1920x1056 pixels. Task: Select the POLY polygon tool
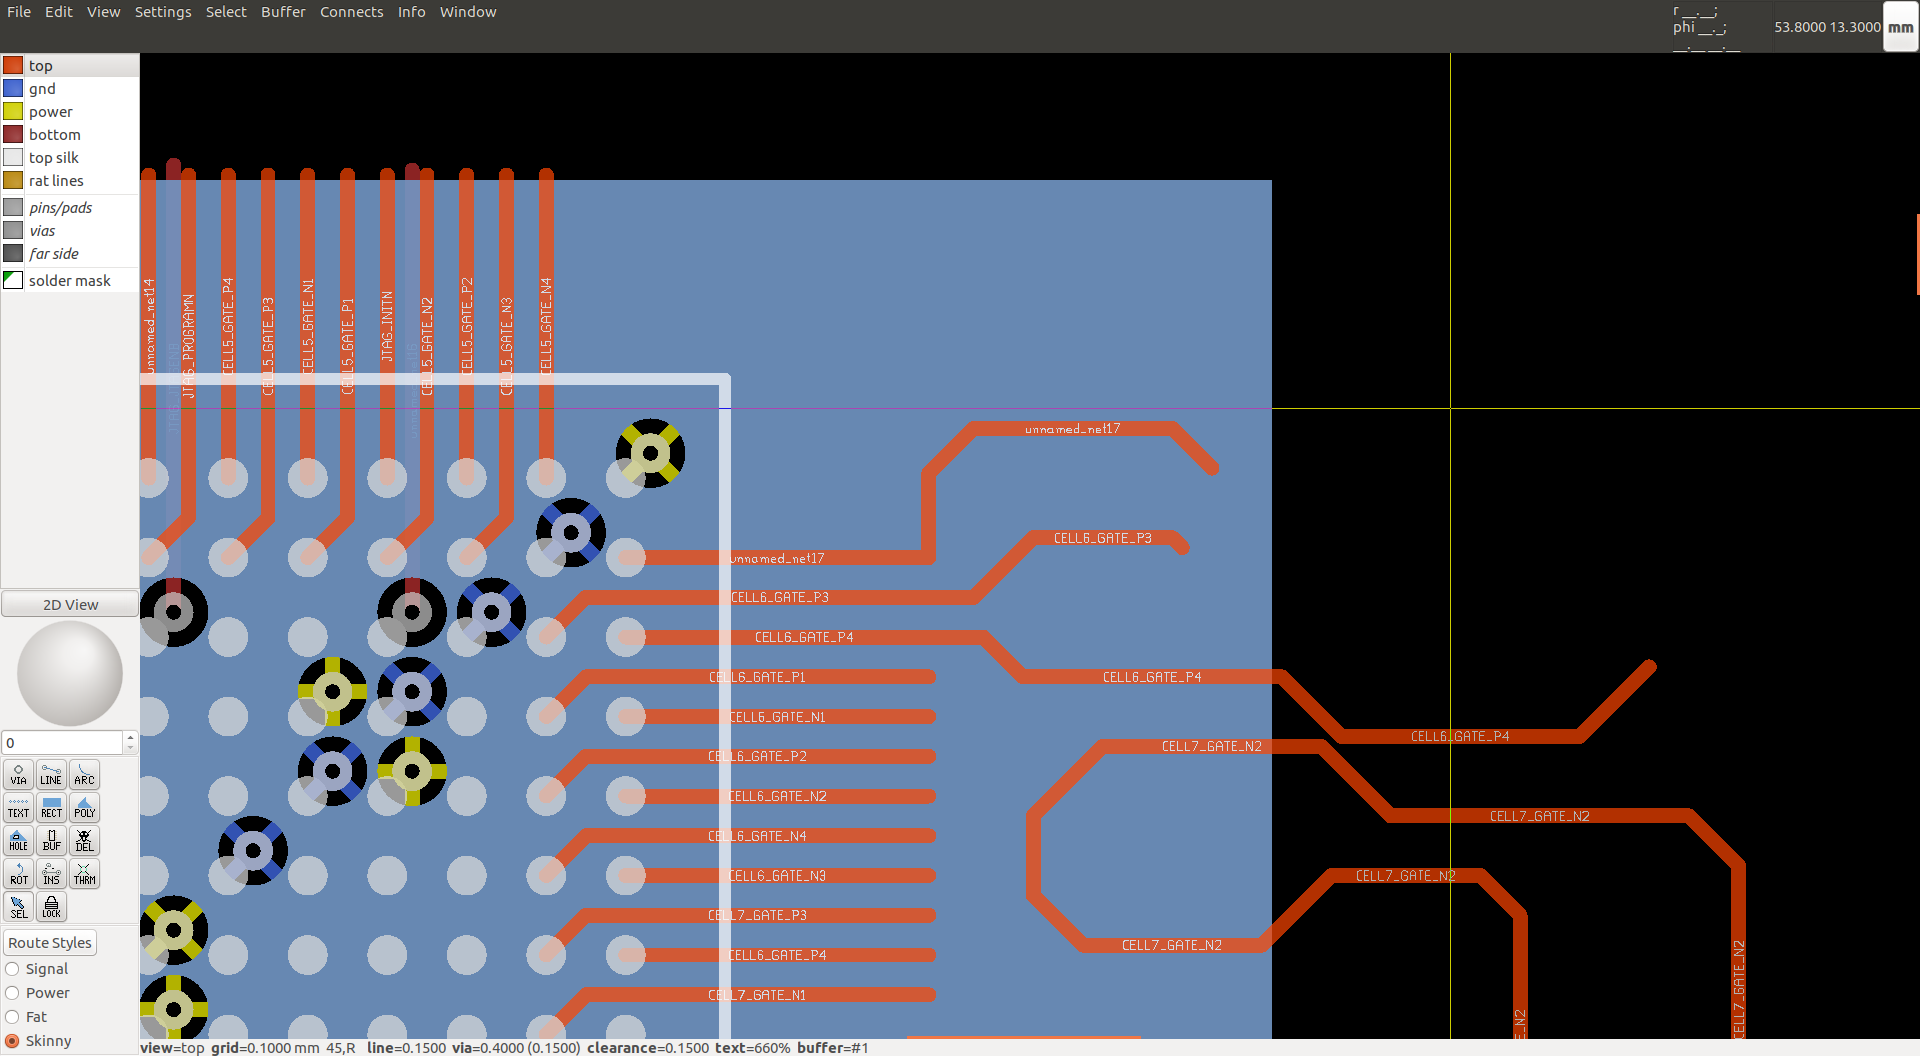(x=84, y=808)
